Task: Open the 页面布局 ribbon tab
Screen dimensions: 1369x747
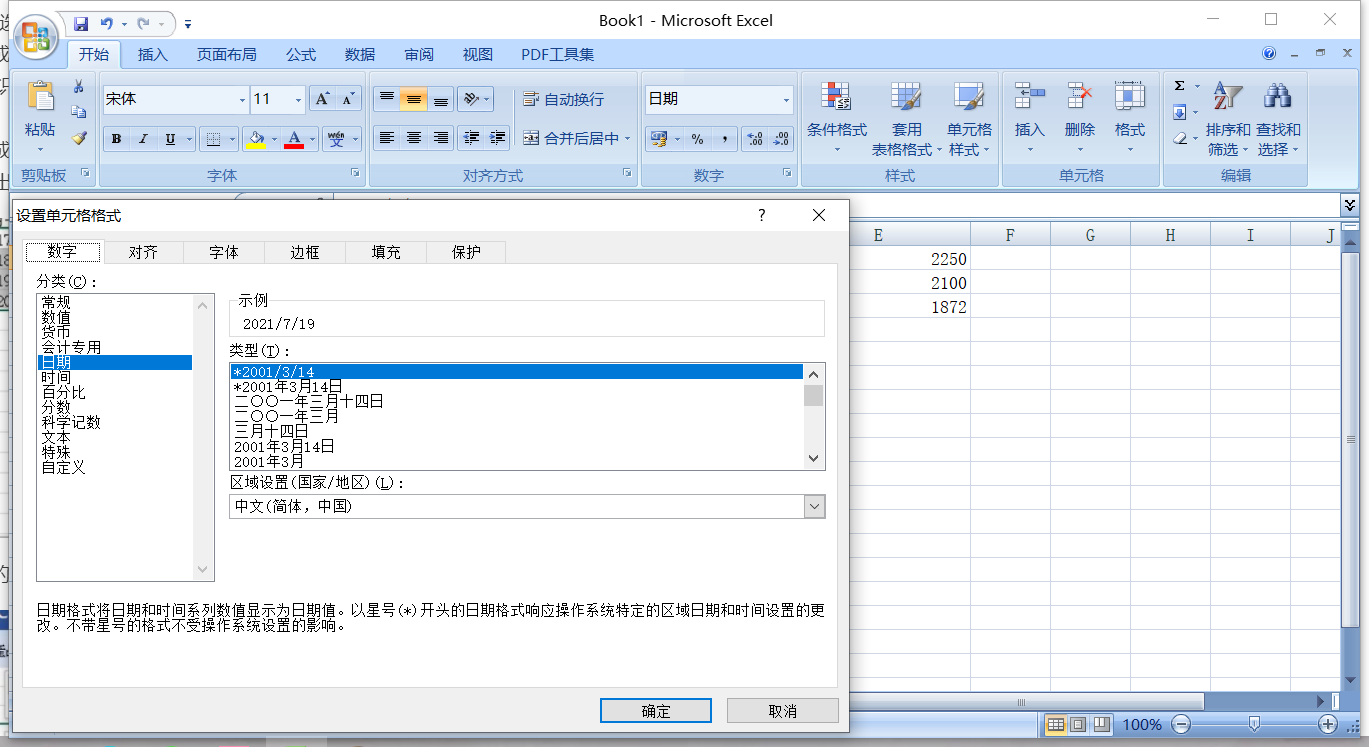Action: (x=226, y=55)
